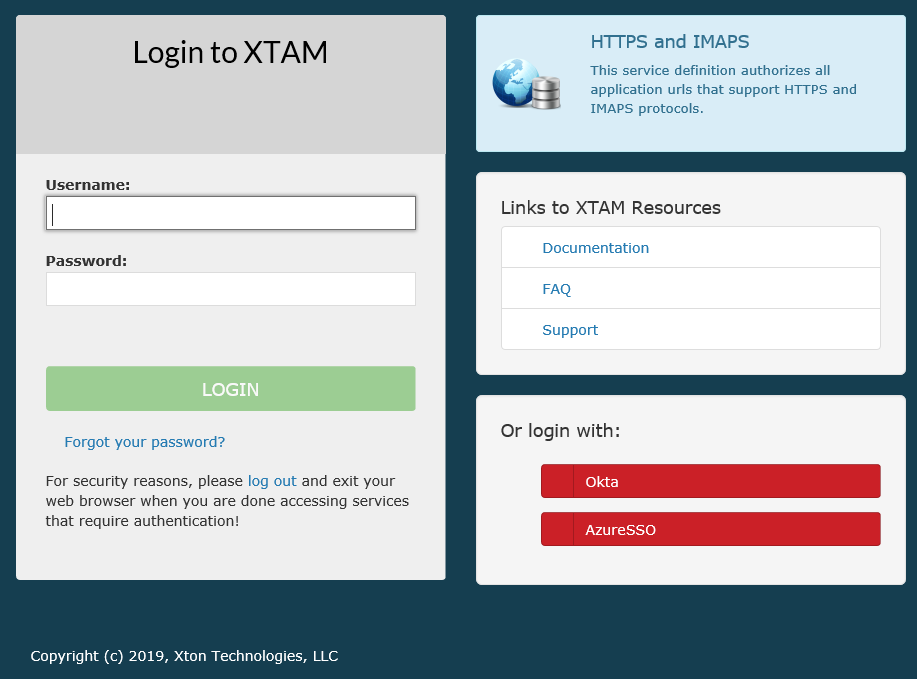Click the 'Links to XTAM Resources' heading
Viewport: 917px width, 679px height.
pos(610,208)
